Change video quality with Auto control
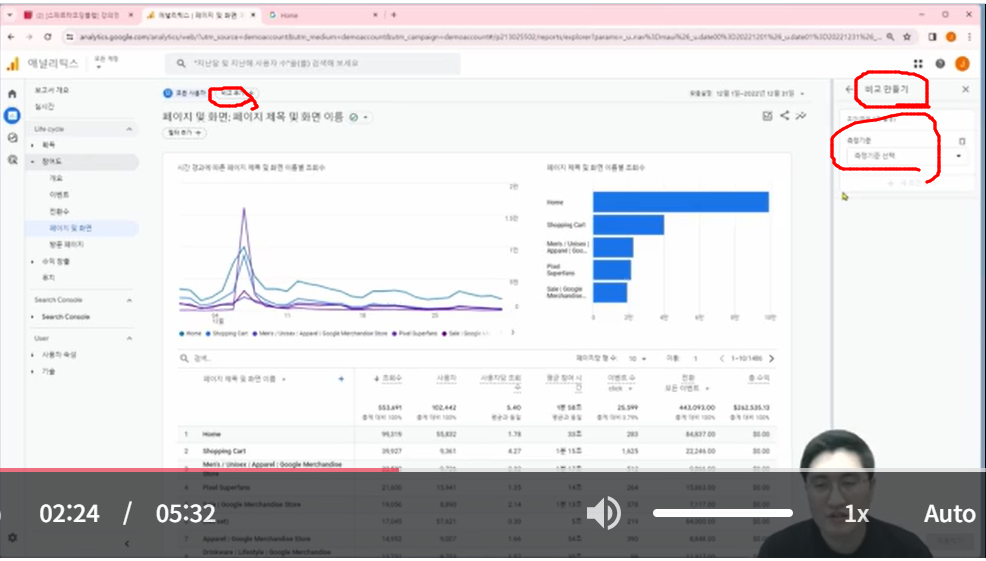The height and width of the screenshot is (561, 986). click(x=949, y=514)
